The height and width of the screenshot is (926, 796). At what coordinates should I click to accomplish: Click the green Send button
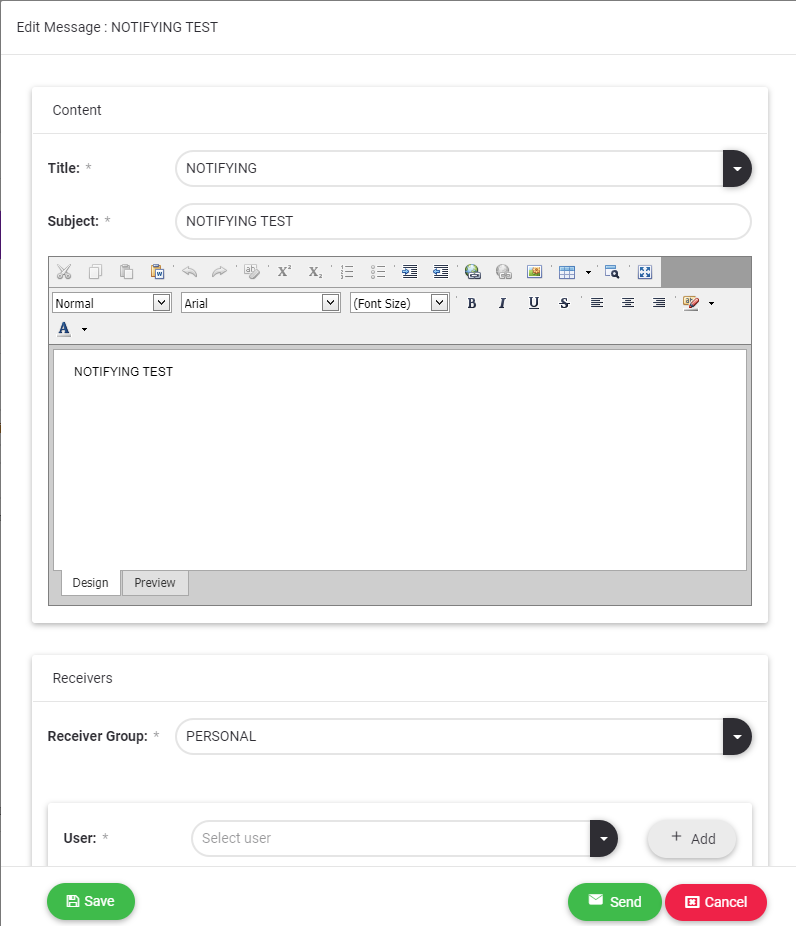click(x=614, y=902)
